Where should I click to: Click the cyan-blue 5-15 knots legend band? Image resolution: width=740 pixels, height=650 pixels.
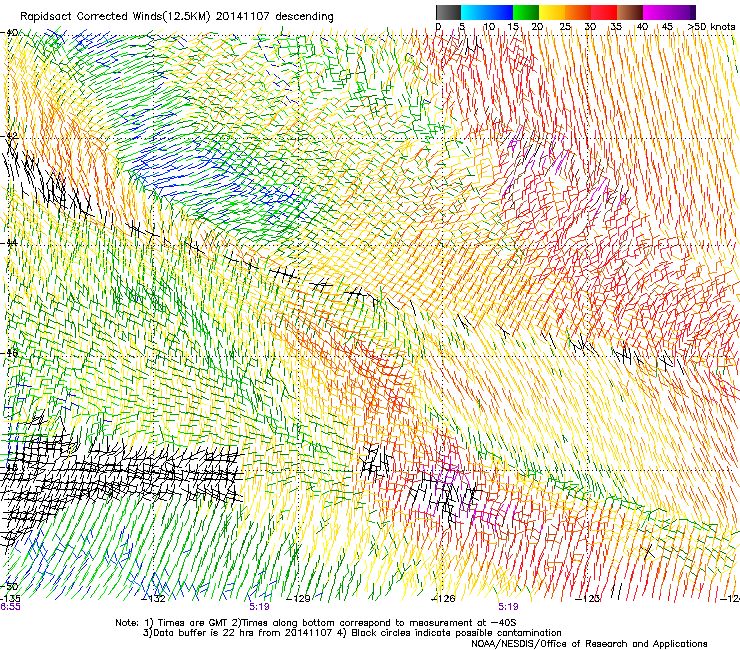pyautogui.click(x=487, y=12)
